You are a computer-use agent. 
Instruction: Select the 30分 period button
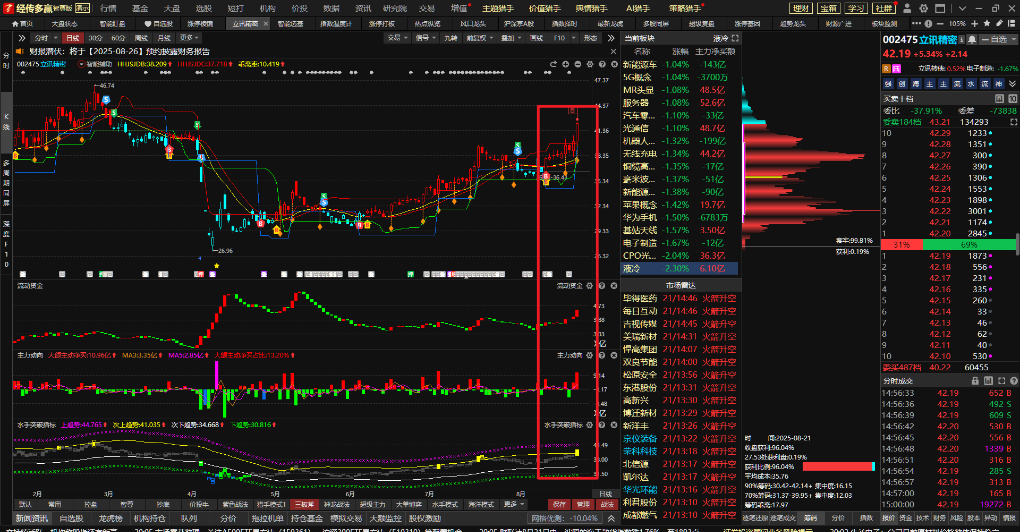pyautogui.click(x=96, y=38)
